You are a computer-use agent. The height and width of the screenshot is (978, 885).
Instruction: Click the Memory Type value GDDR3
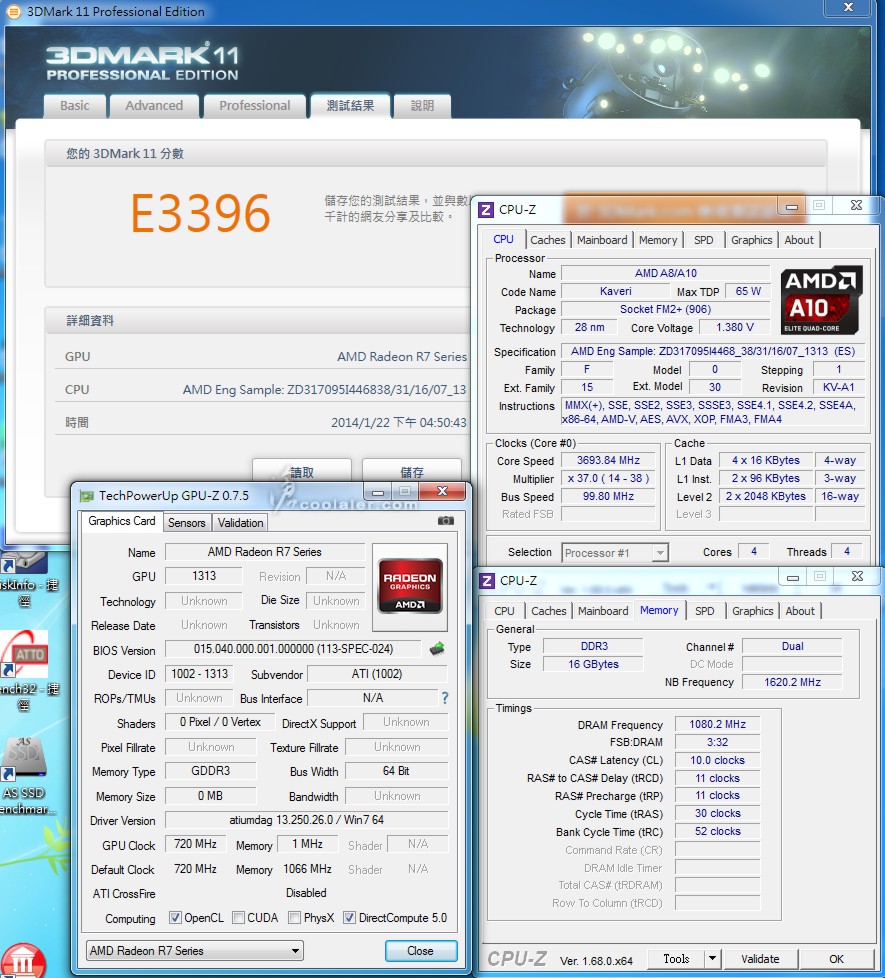tap(211, 771)
